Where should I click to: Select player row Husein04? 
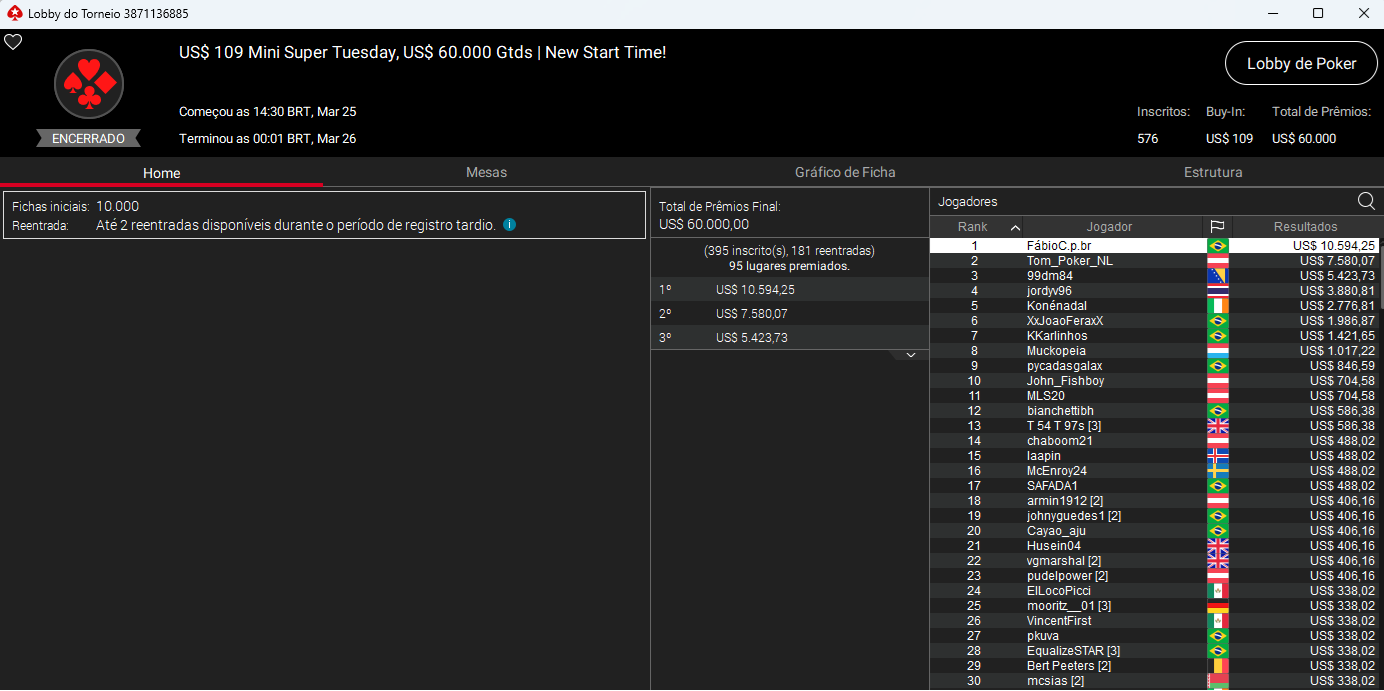pyautogui.click(x=1154, y=546)
